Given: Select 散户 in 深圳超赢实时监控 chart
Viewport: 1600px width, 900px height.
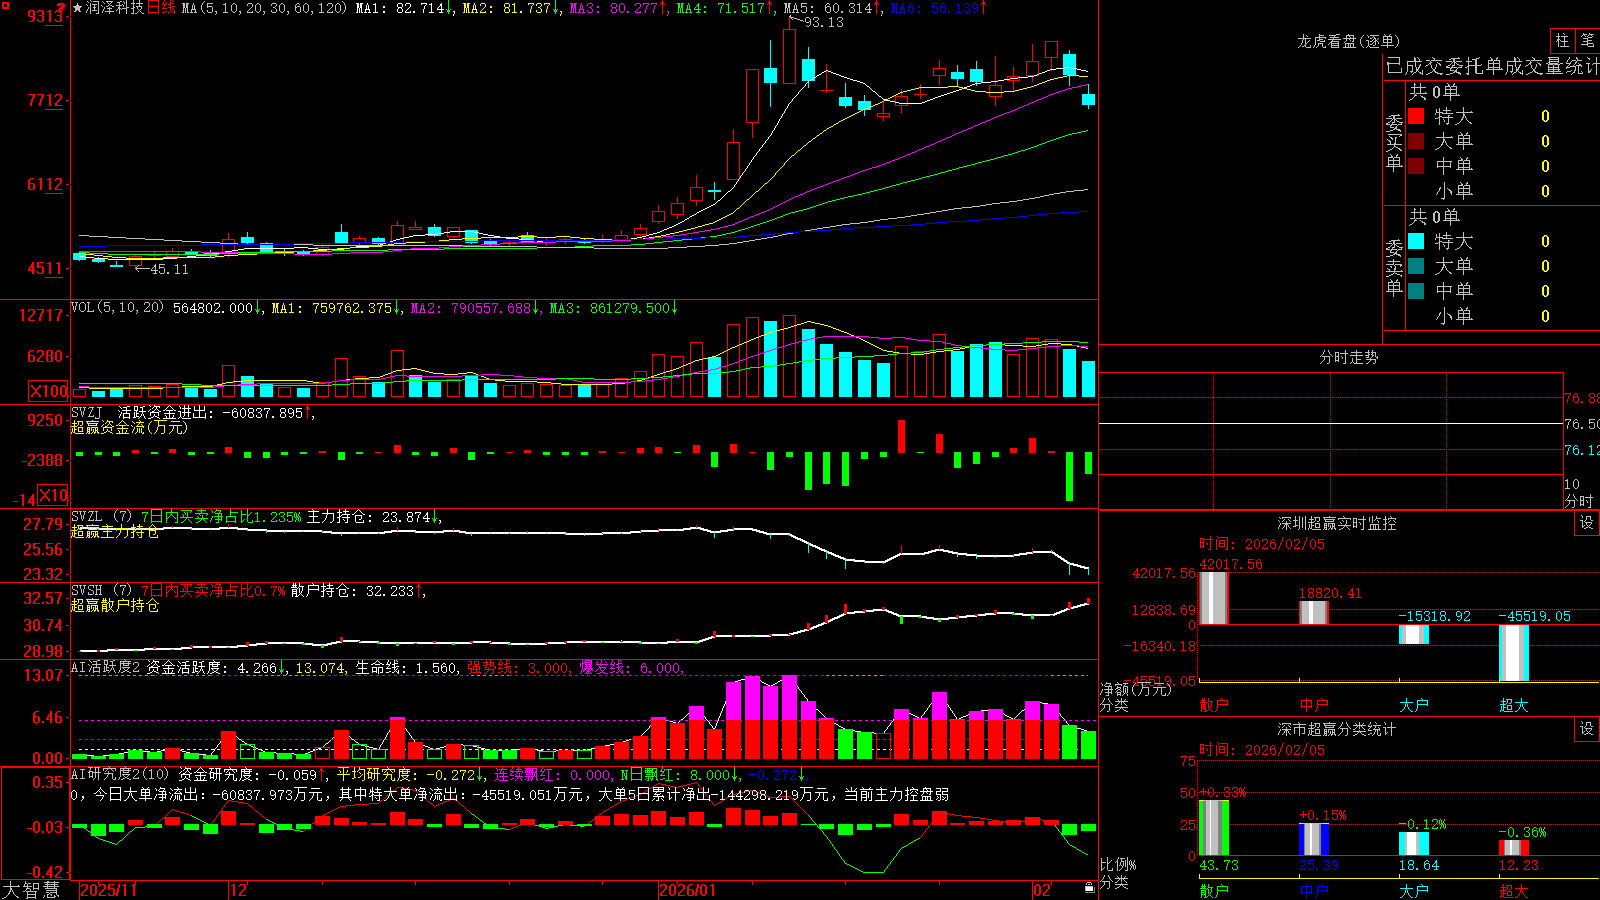Looking at the screenshot, I should pyautogui.click(x=1214, y=705).
